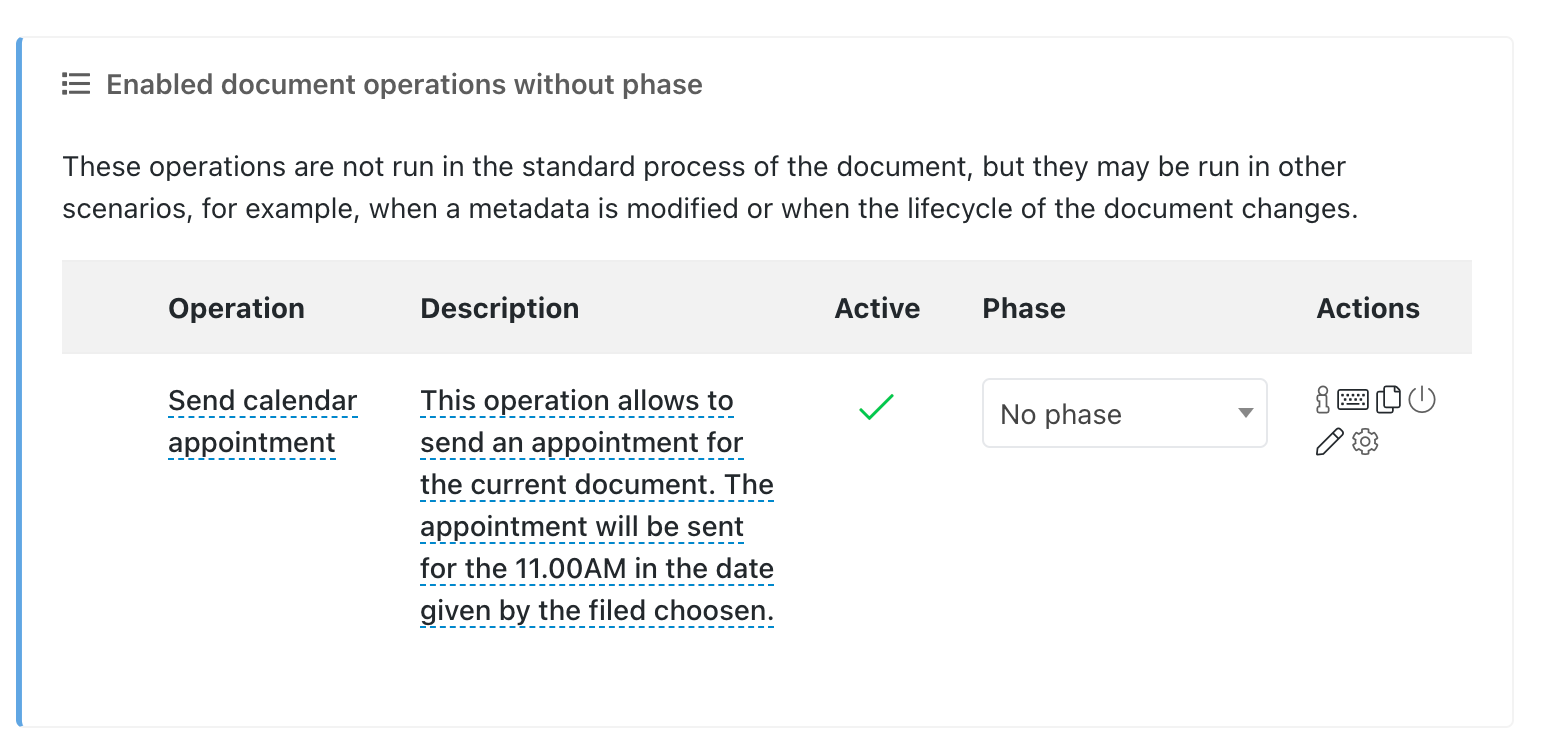
Task: Click the Enabled document operations without phase title
Action: coord(404,84)
